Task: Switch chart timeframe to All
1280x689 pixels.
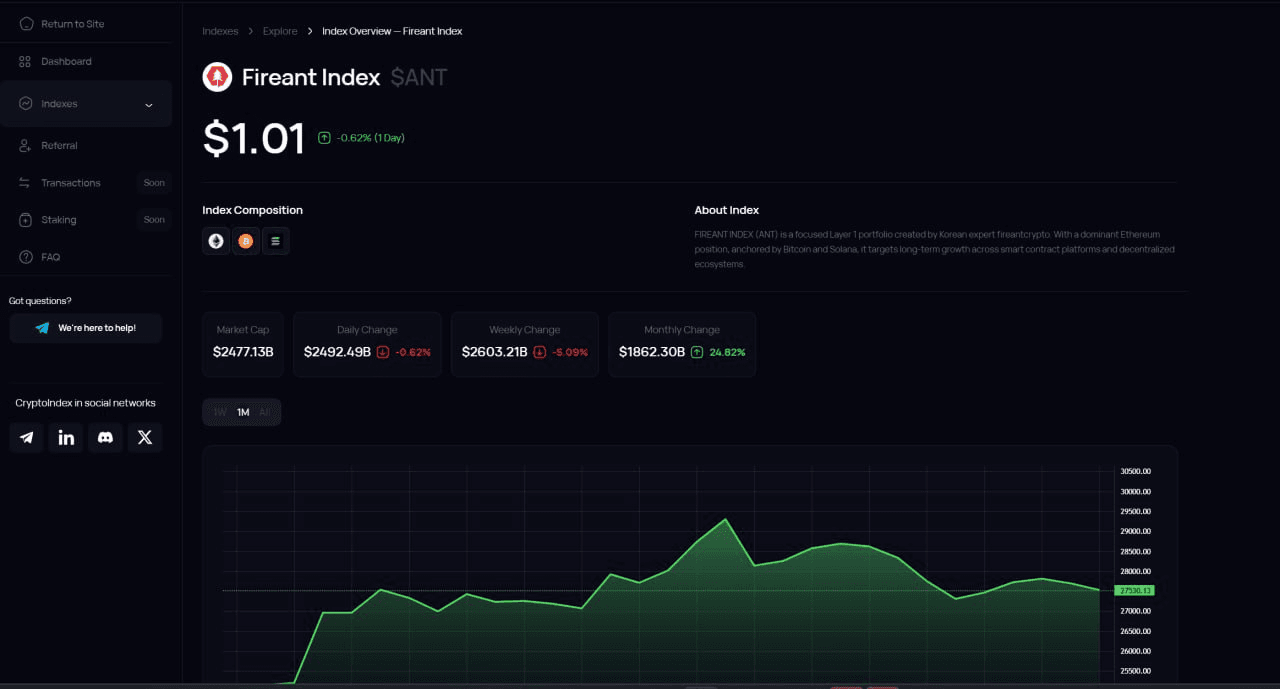Action: pyautogui.click(x=264, y=411)
